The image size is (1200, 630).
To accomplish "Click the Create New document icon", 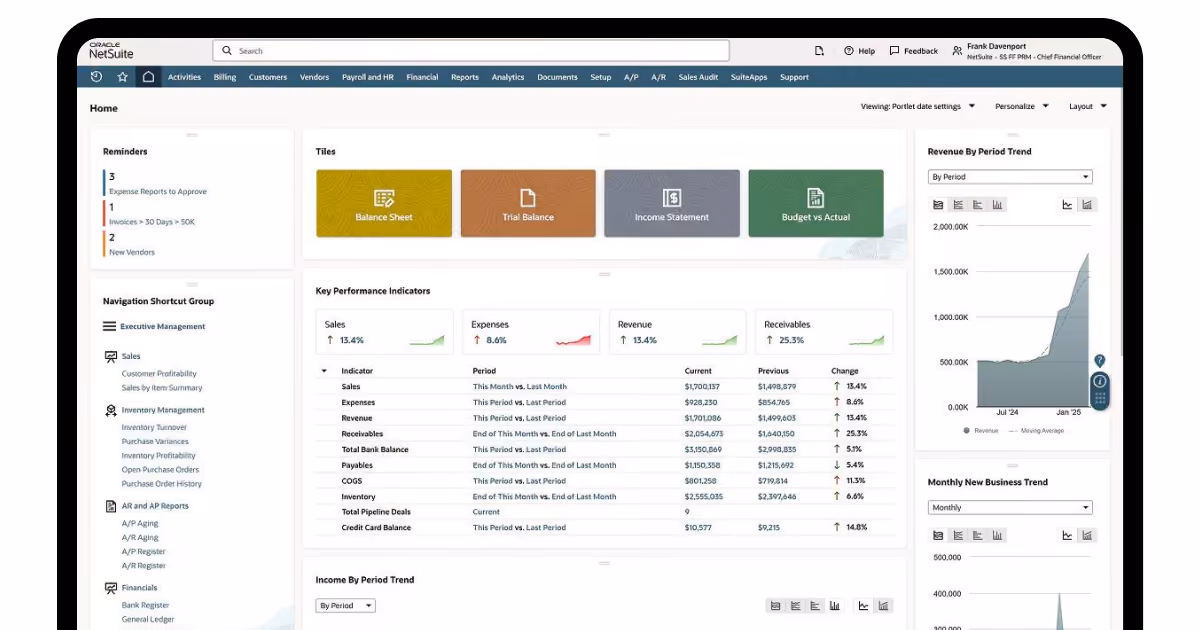I will pos(820,51).
